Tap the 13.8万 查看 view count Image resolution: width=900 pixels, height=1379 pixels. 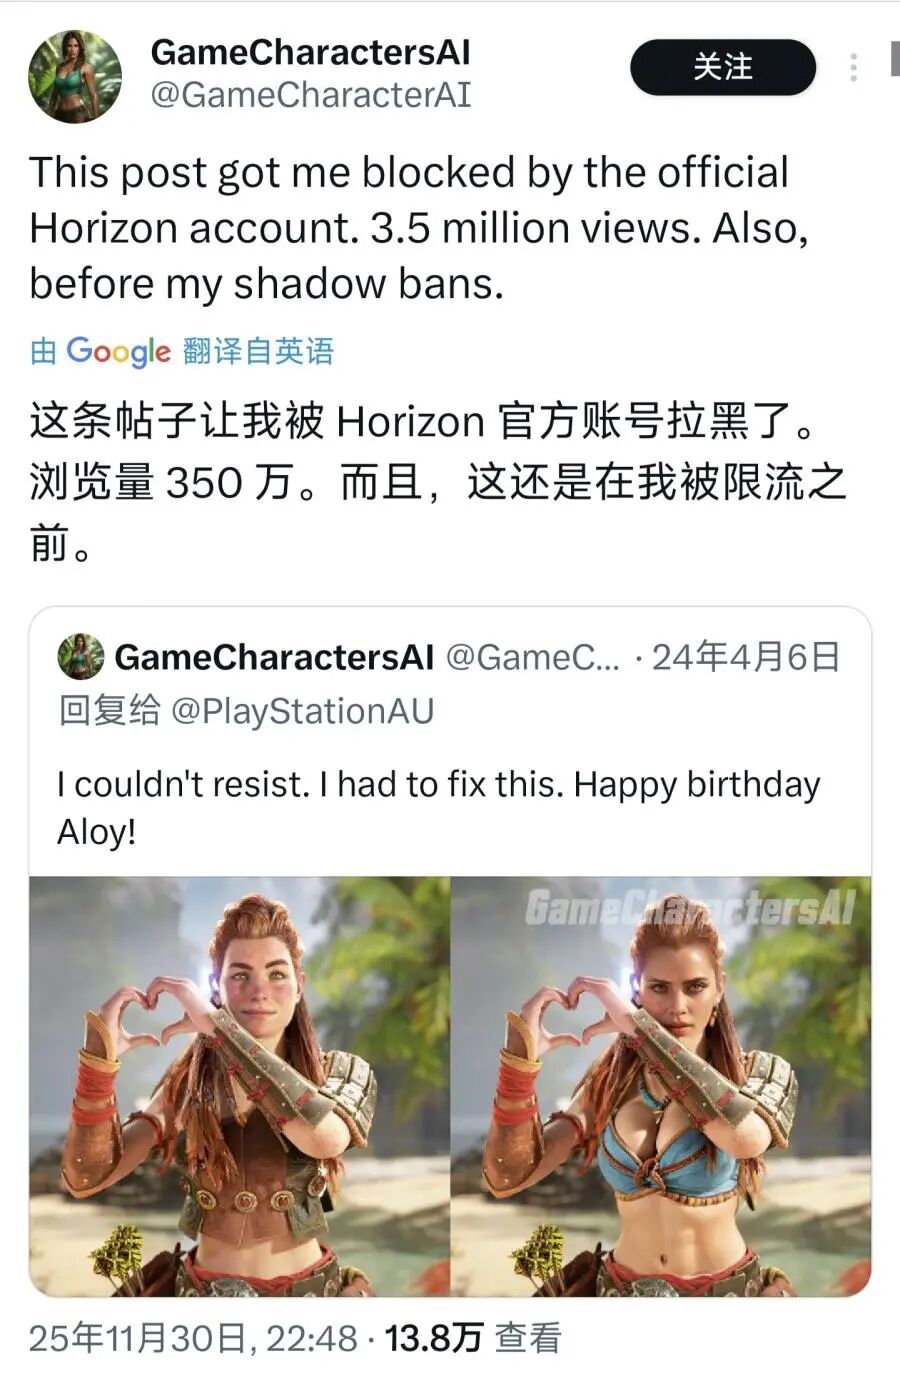pyautogui.click(x=473, y=1338)
